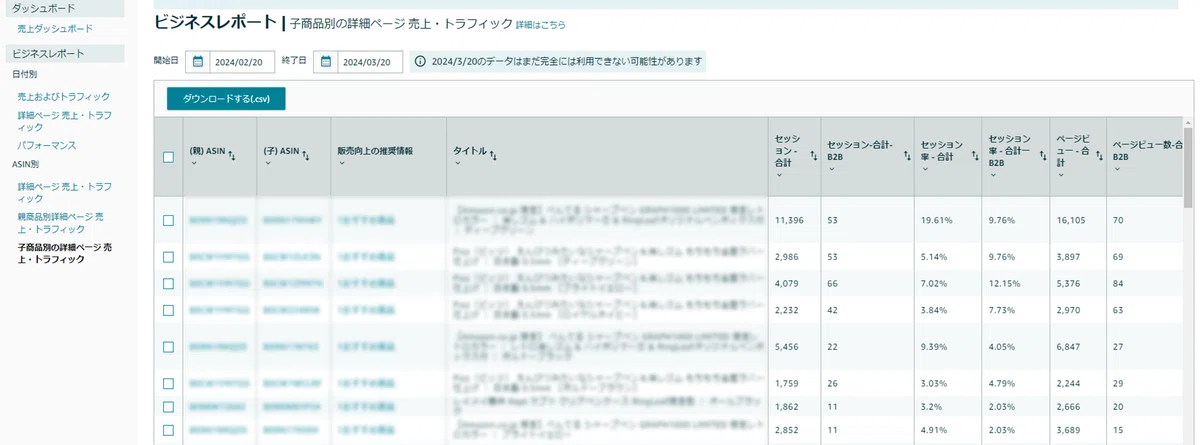This screenshot has height=445, width=1200.
Task: Sort by セッション率 - 合計 B2B column arrows
Action: [1041, 156]
